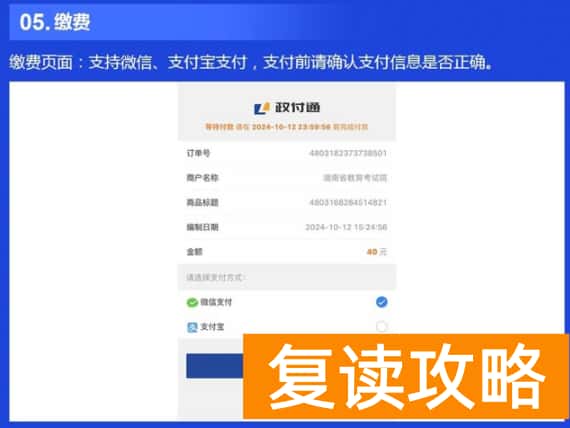Click the 商户名称 label
The width and height of the screenshot is (570, 428).
[x=202, y=178]
